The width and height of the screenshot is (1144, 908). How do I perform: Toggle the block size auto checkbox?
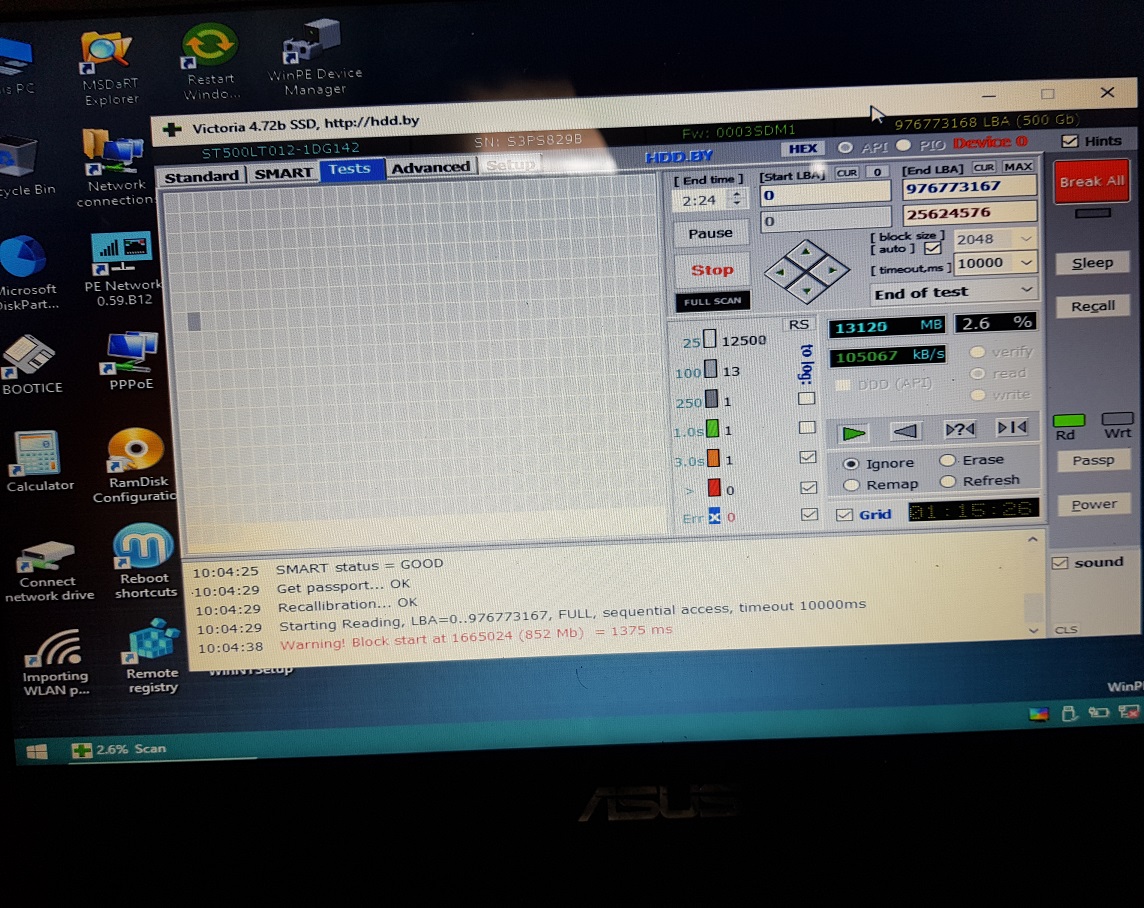click(x=932, y=249)
